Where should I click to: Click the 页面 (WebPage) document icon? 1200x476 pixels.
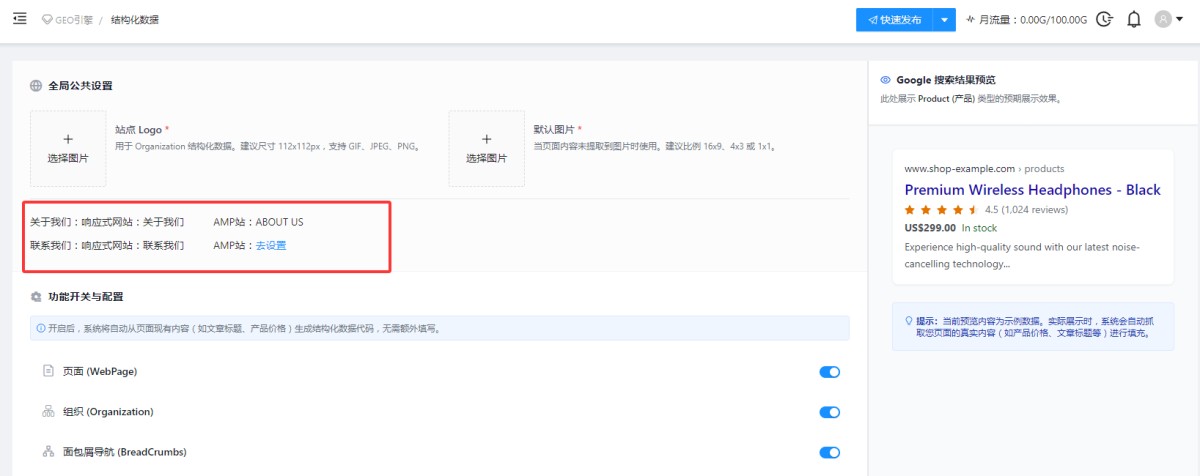pos(47,371)
